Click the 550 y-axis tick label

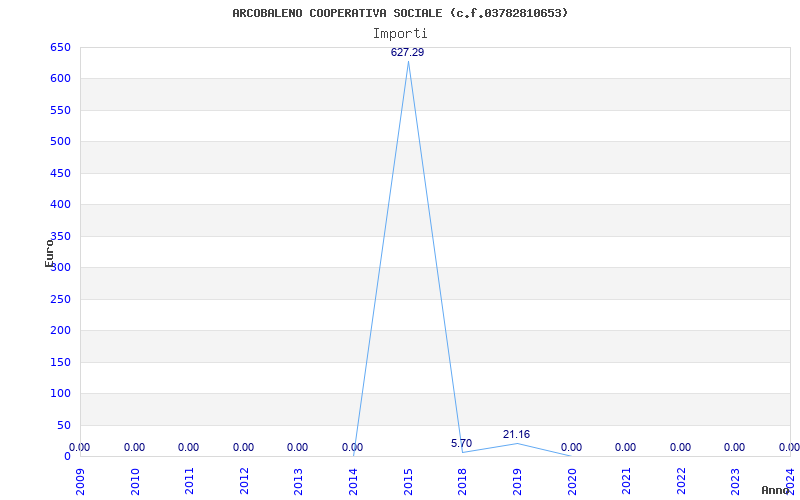pyautogui.click(x=60, y=110)
